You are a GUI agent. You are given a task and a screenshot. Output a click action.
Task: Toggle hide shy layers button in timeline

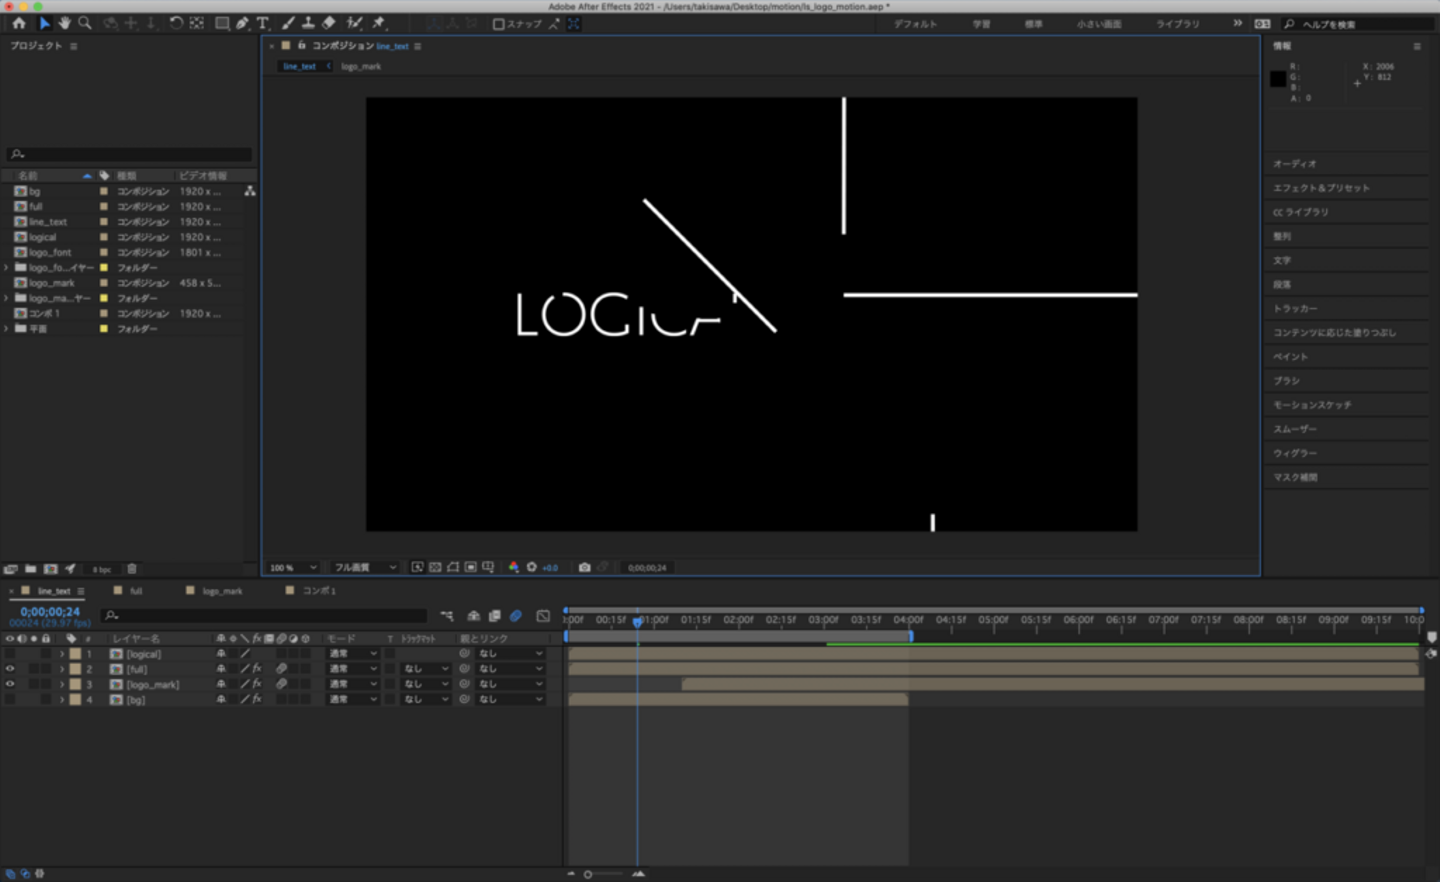pyautogui.click(x=474, y=616)
